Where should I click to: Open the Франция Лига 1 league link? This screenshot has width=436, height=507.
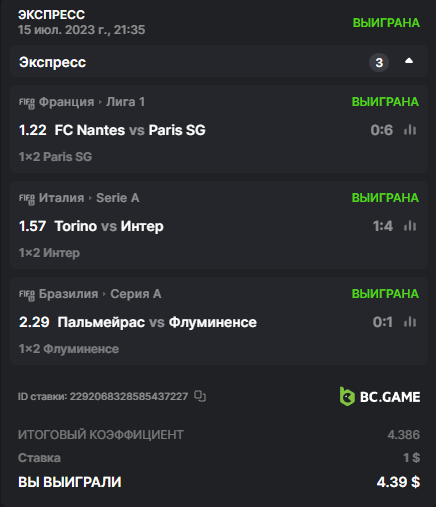pos(92,102)
